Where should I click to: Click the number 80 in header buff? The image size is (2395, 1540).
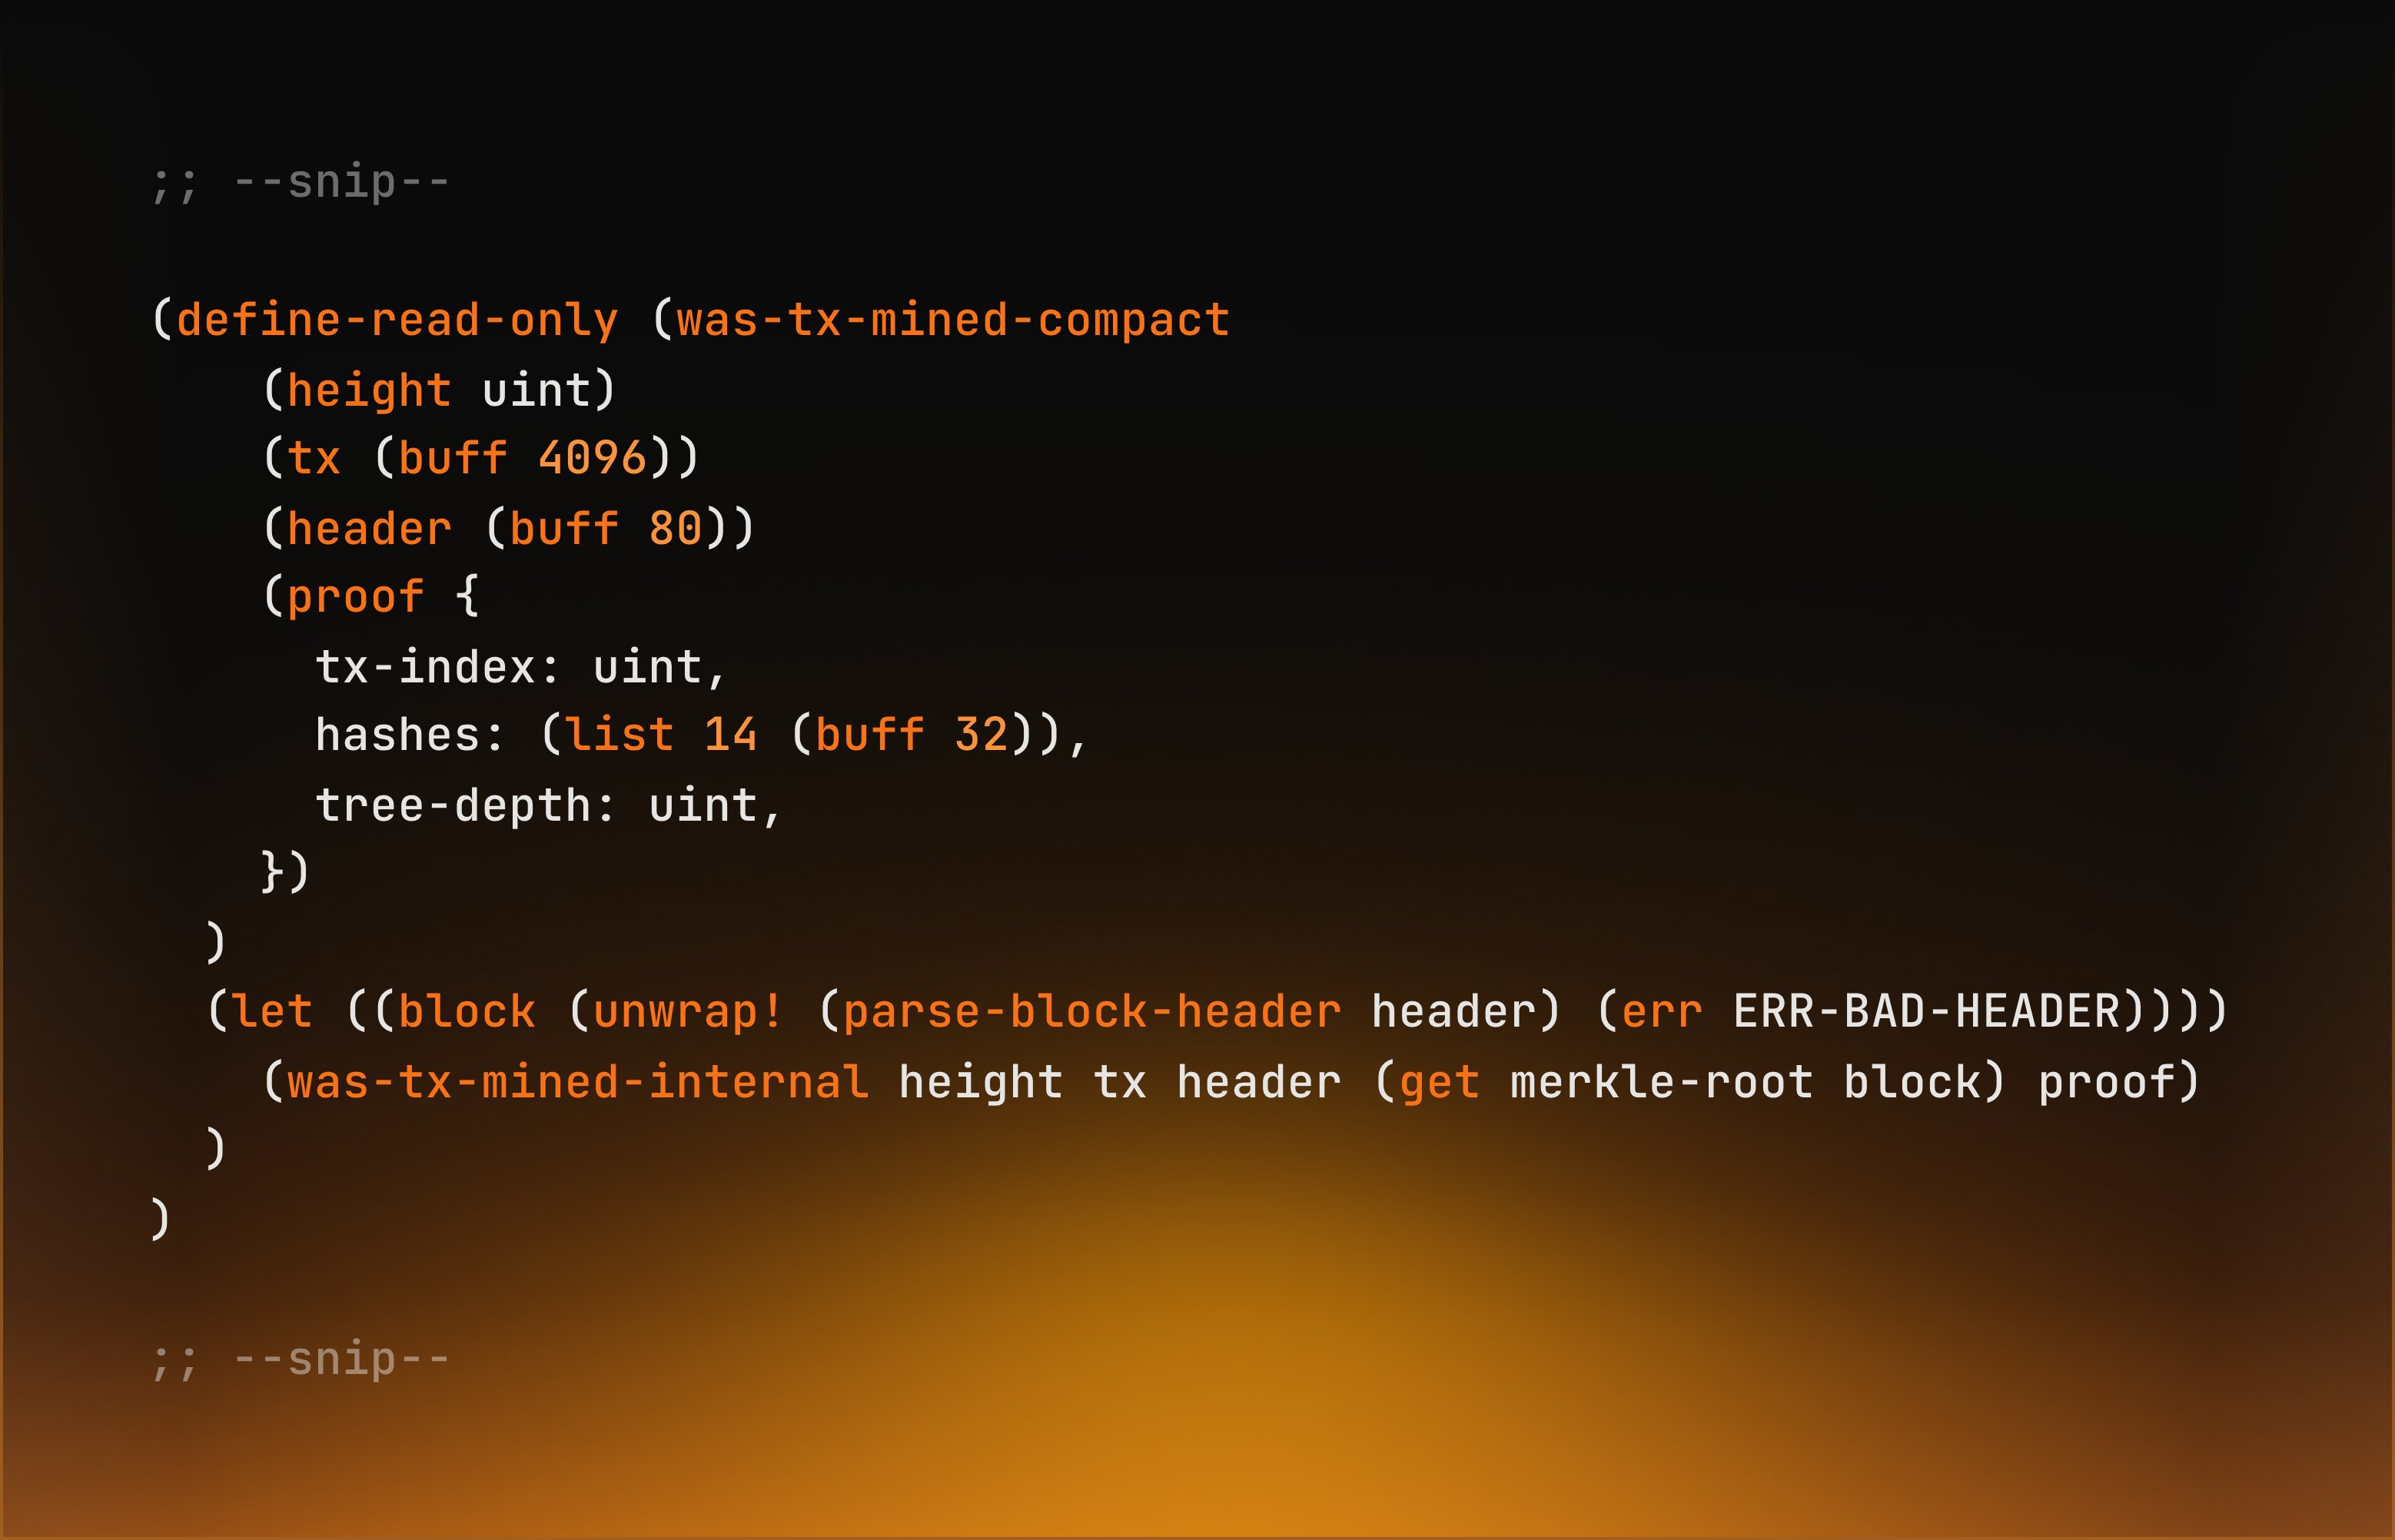[676, 528]
